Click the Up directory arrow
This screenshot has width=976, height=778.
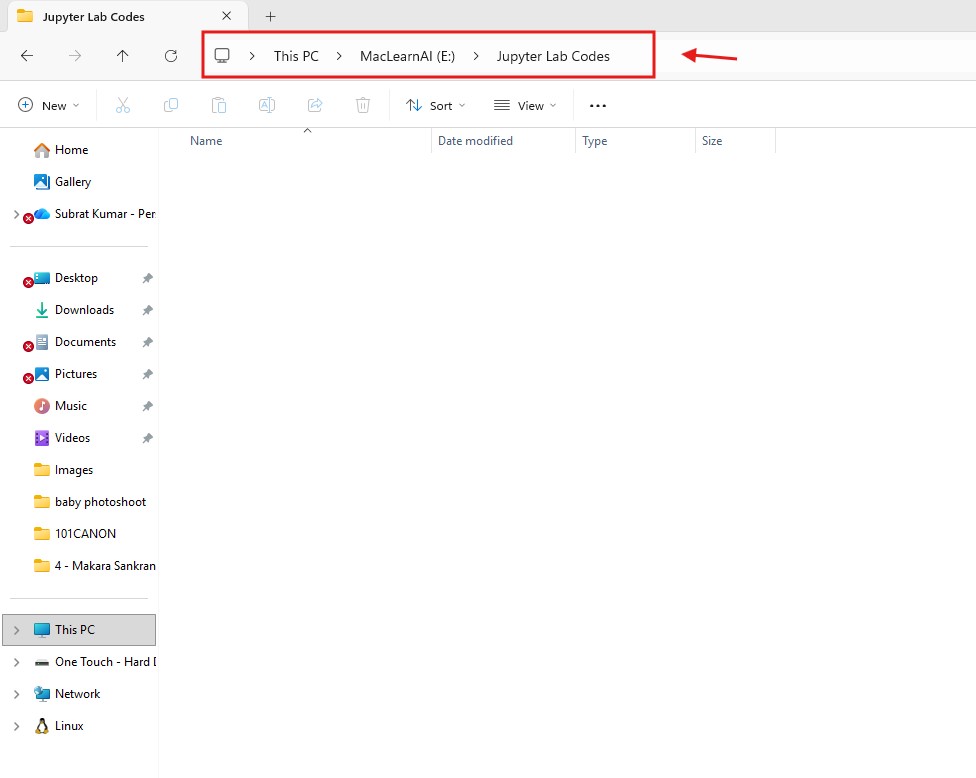(123, 56)
